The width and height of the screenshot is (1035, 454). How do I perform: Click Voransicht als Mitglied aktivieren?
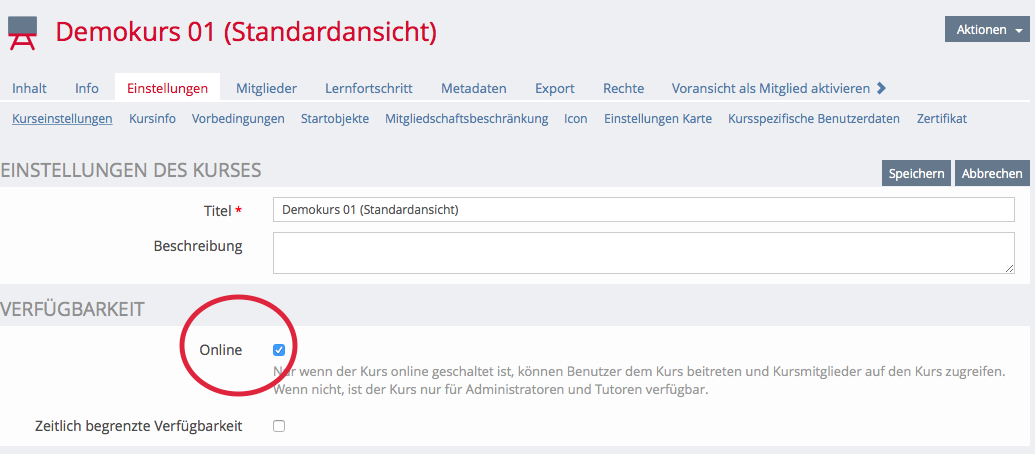coord(770,88)
